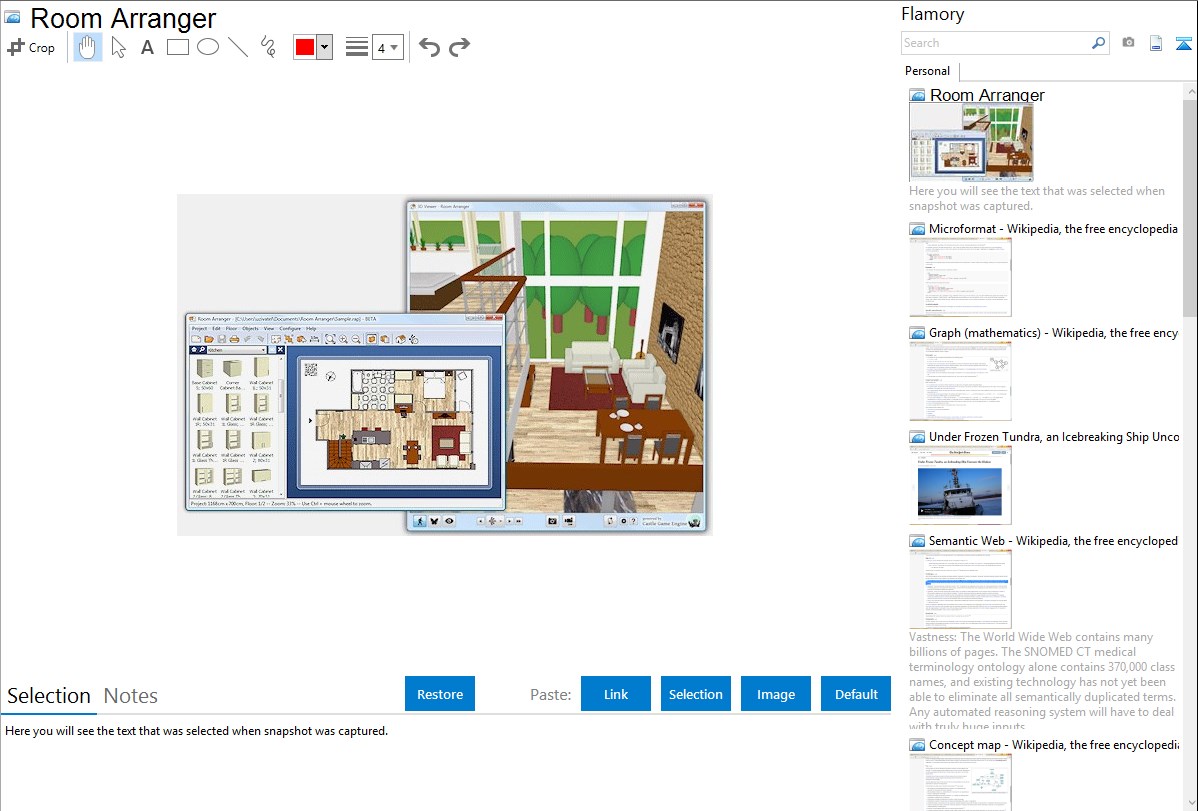Click the camera capture icon
Image resolution: width=1198 pixels, height=811 pixels.
pos(1128,43)
